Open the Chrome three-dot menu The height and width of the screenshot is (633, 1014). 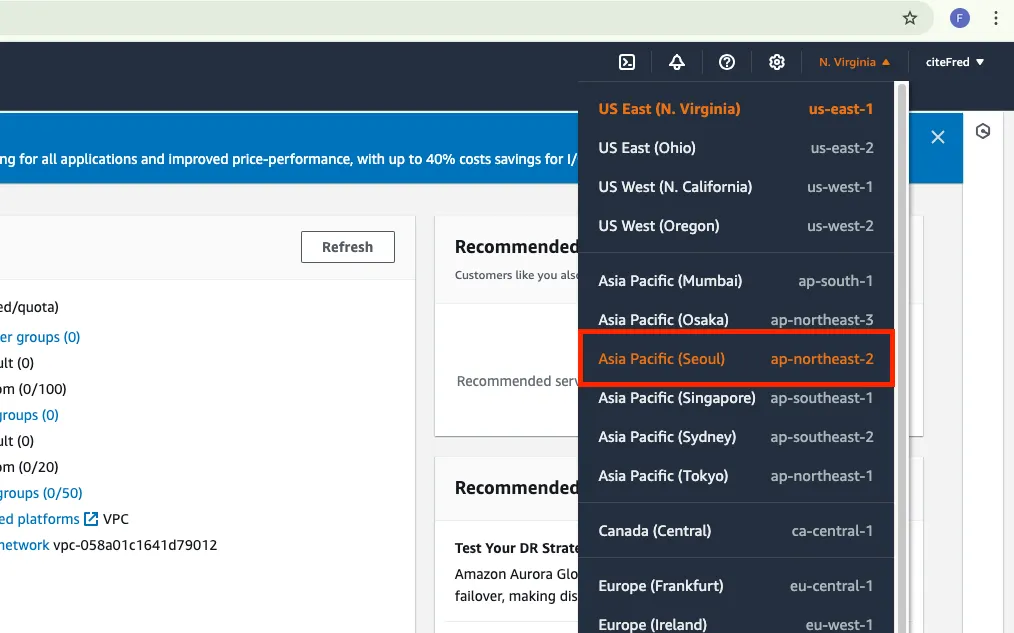996,18
